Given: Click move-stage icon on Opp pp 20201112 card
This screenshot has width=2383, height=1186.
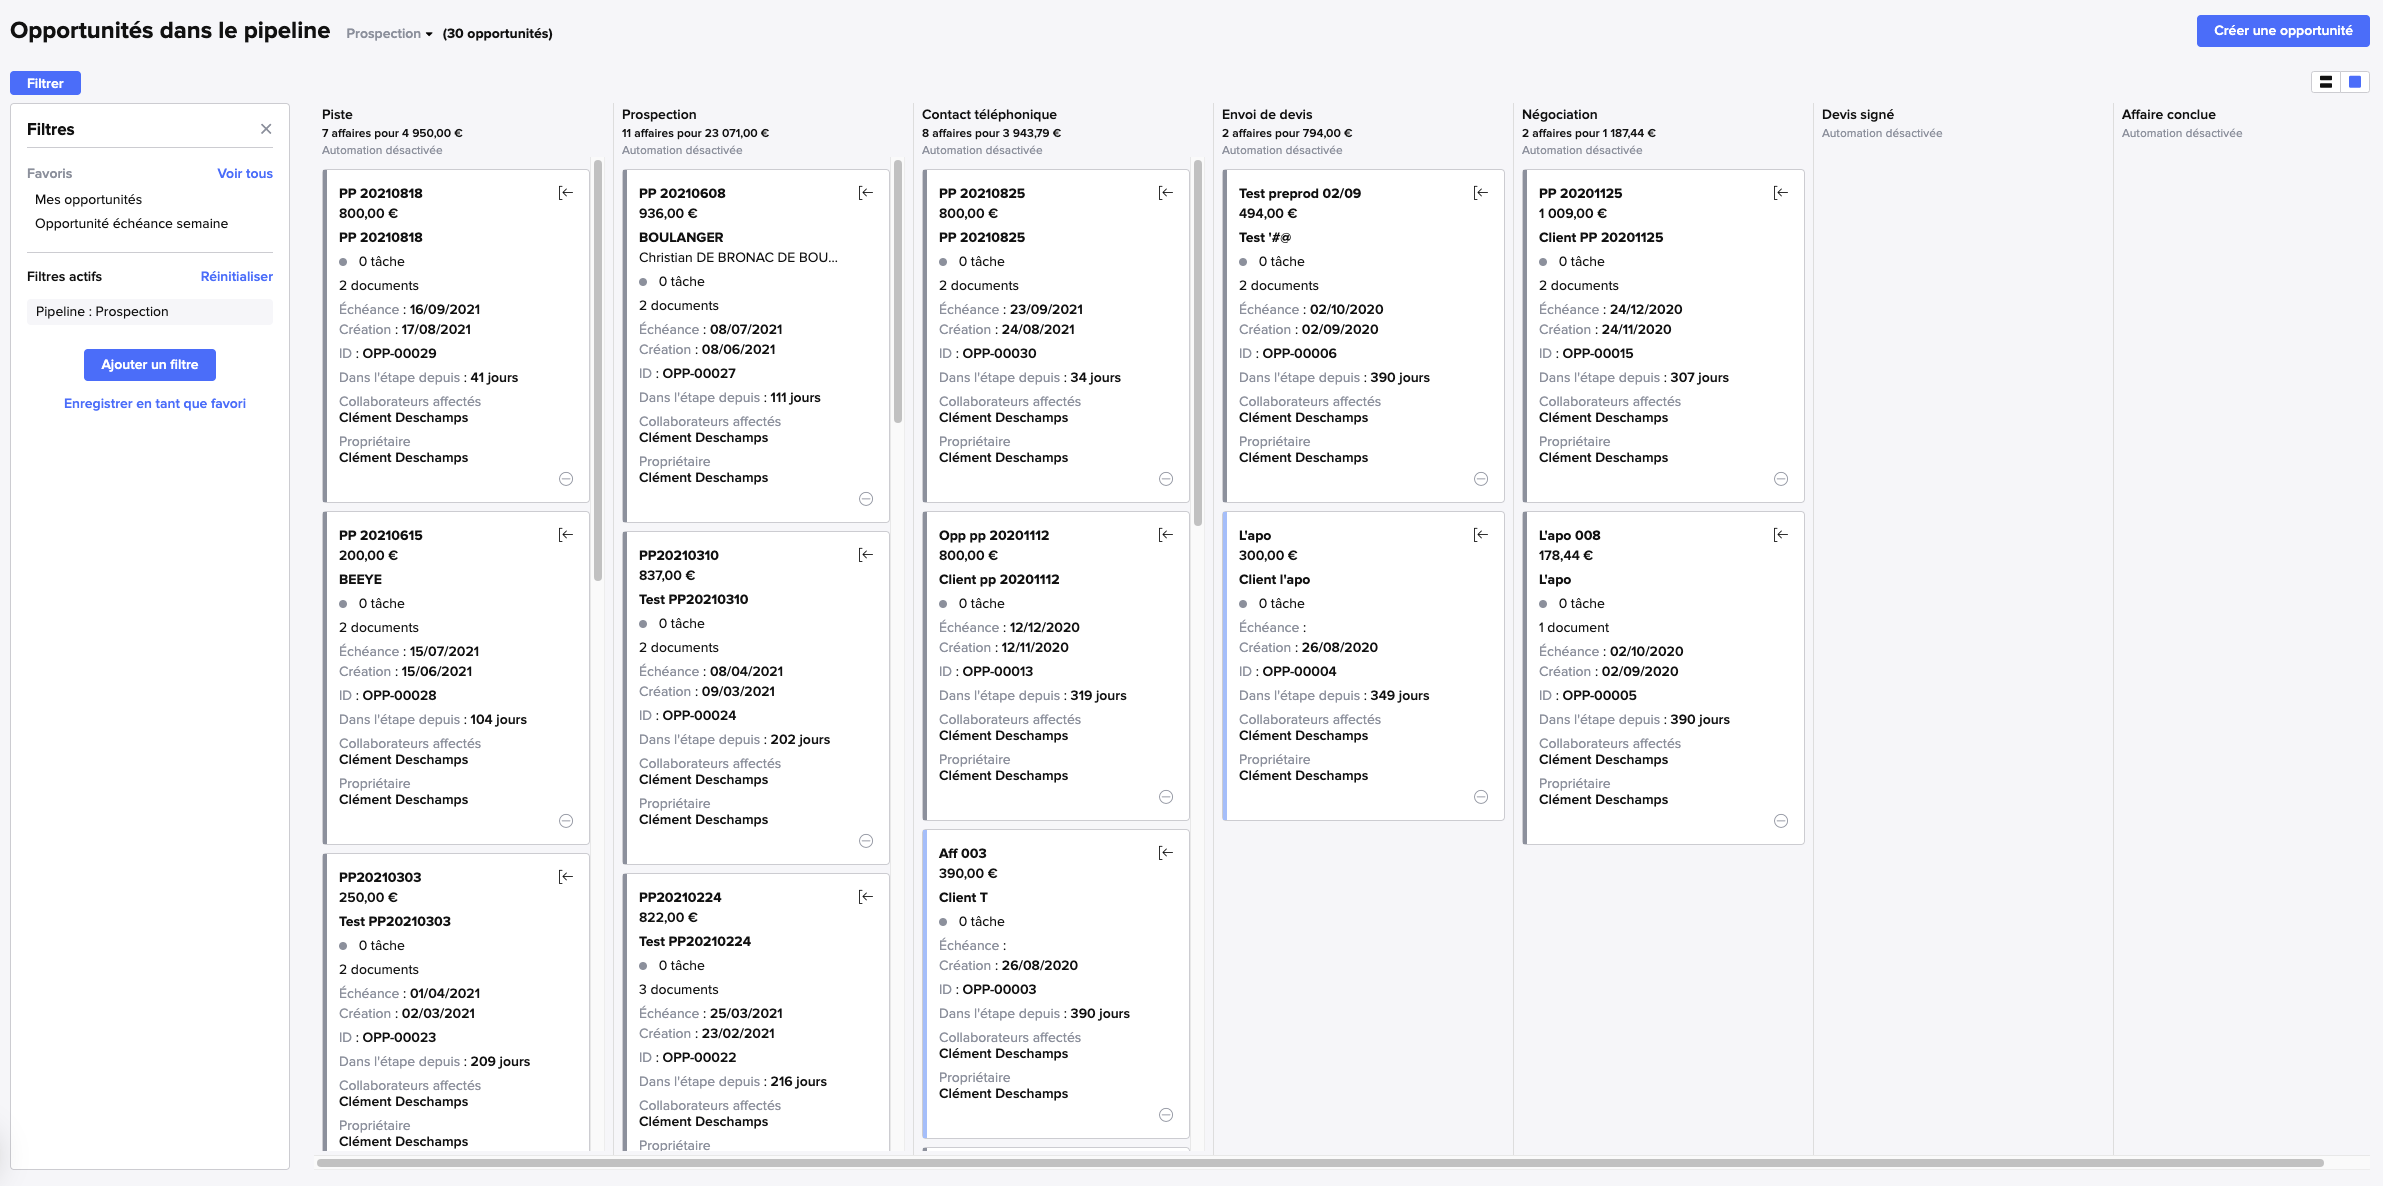Looking at the screenshot, I should (1166, 535).
